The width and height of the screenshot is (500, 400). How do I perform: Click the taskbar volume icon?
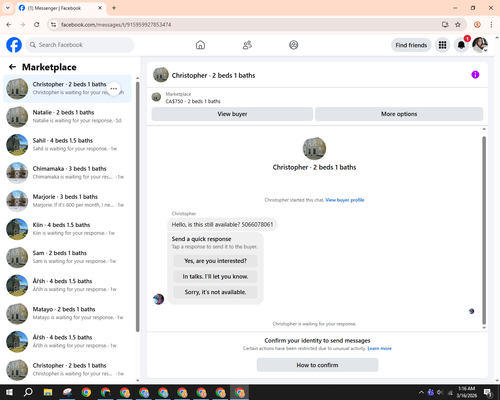coord(440,392)
